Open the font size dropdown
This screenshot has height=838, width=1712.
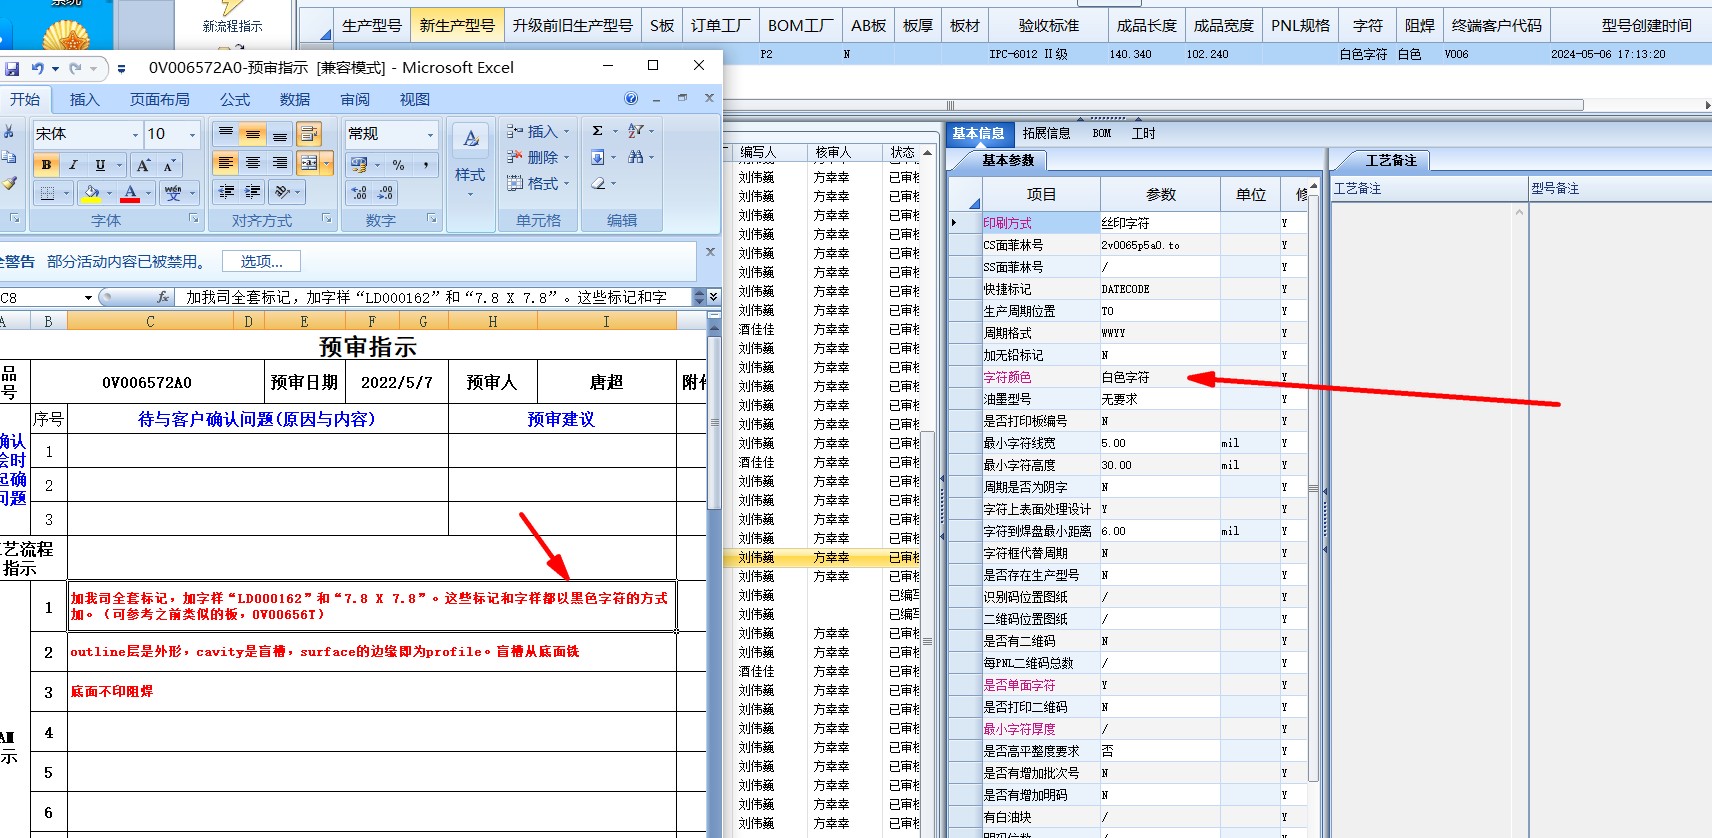click(193, 134)
